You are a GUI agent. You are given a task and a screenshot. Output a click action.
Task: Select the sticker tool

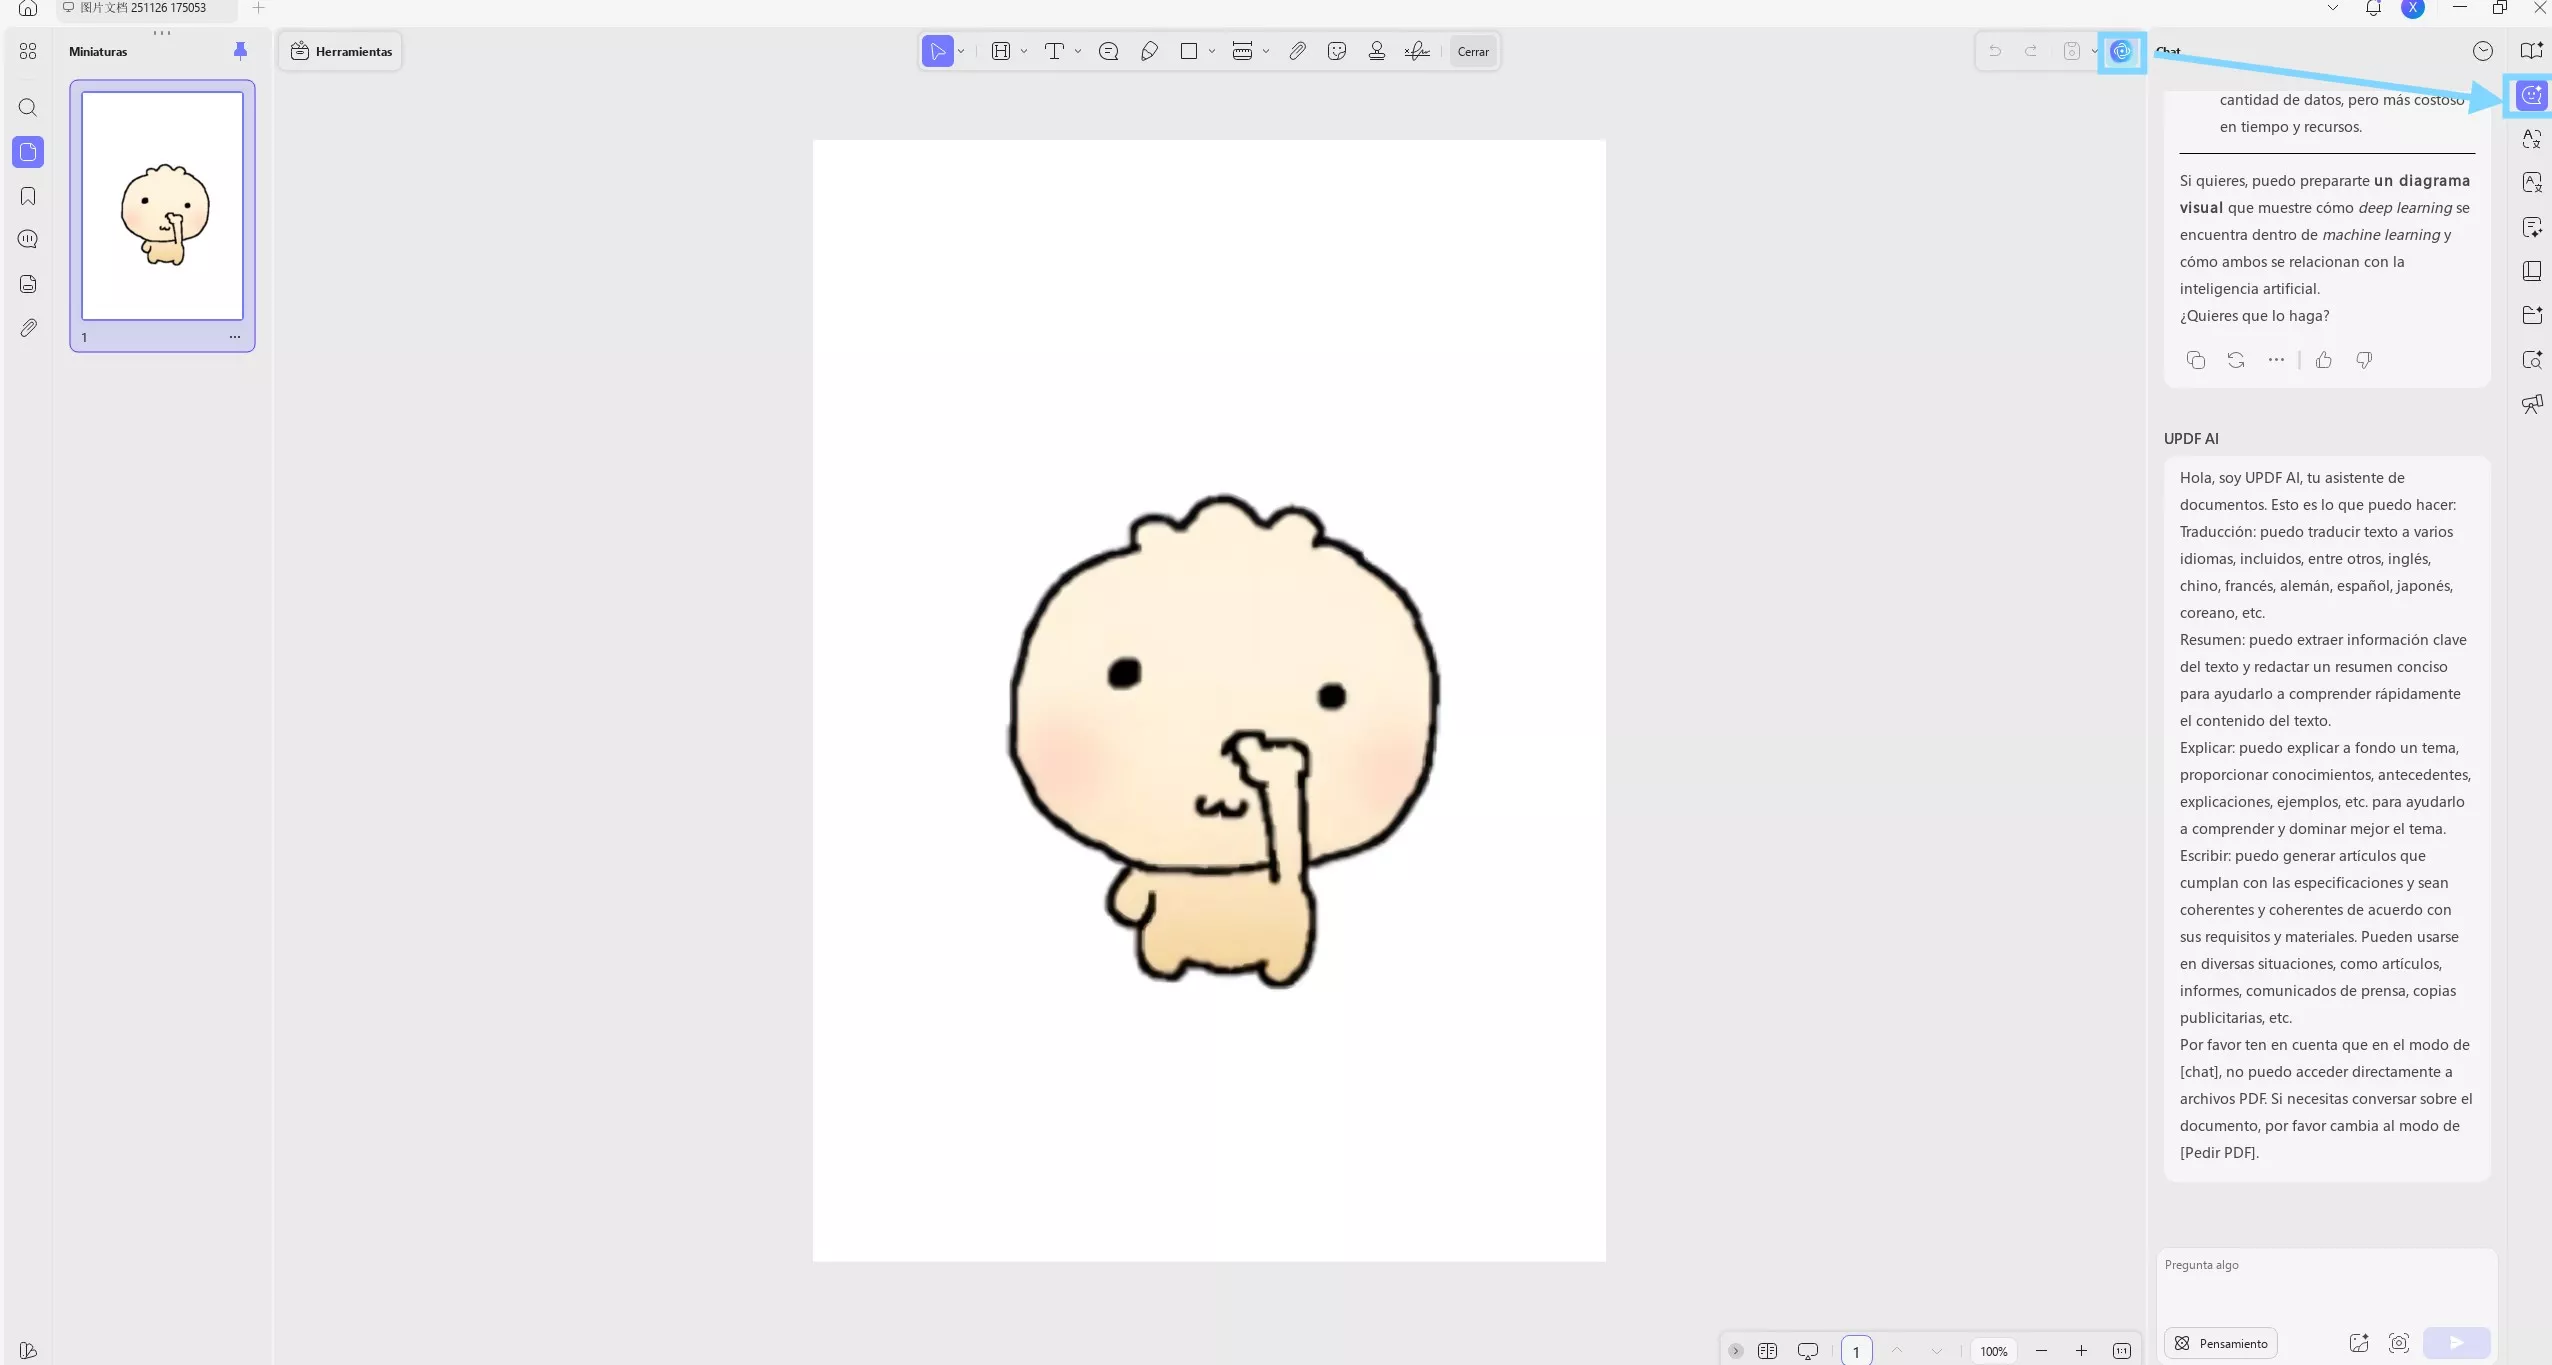(1337, 51)
